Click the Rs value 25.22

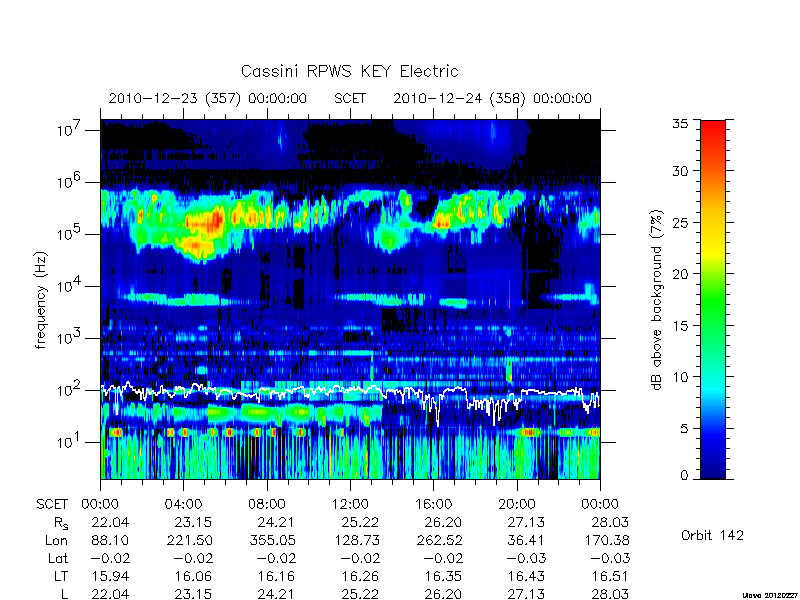360,522
